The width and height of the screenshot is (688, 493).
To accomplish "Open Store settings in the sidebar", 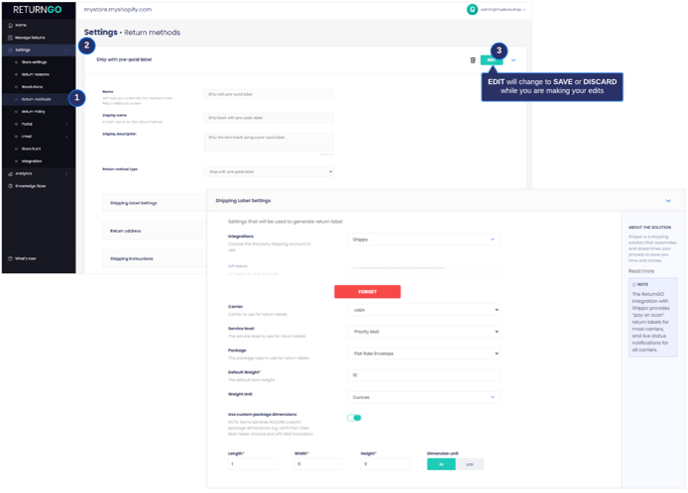I will coord(34,62).
